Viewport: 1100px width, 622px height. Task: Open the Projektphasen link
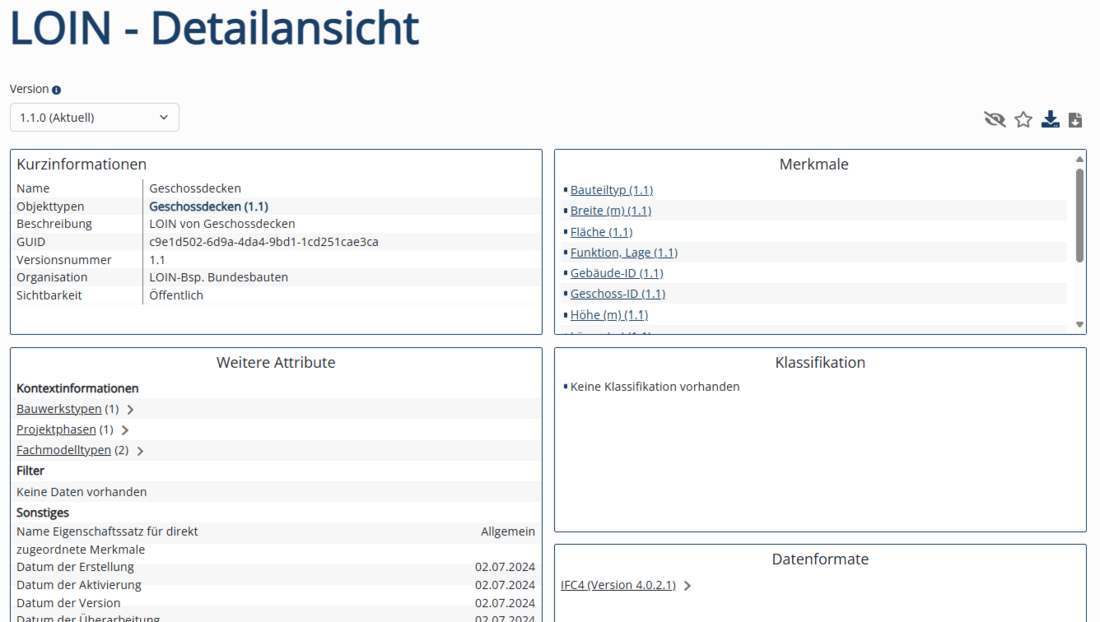pos(56,429)
